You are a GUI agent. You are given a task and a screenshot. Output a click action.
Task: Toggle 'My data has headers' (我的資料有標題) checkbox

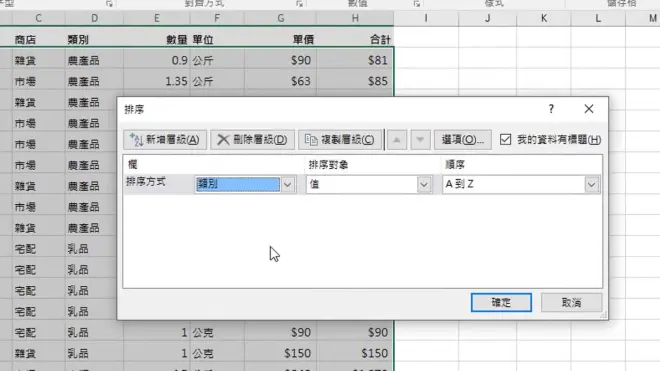coord(506,139)
